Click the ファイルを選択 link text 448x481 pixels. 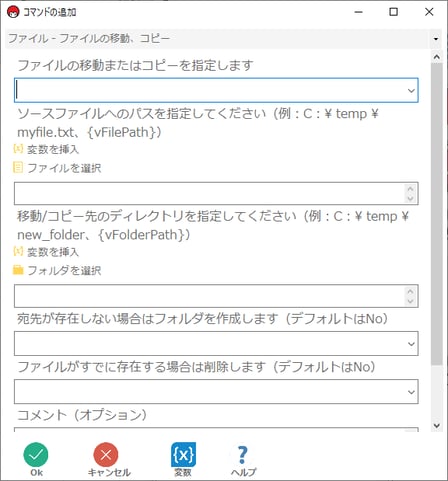pos(64,168)
